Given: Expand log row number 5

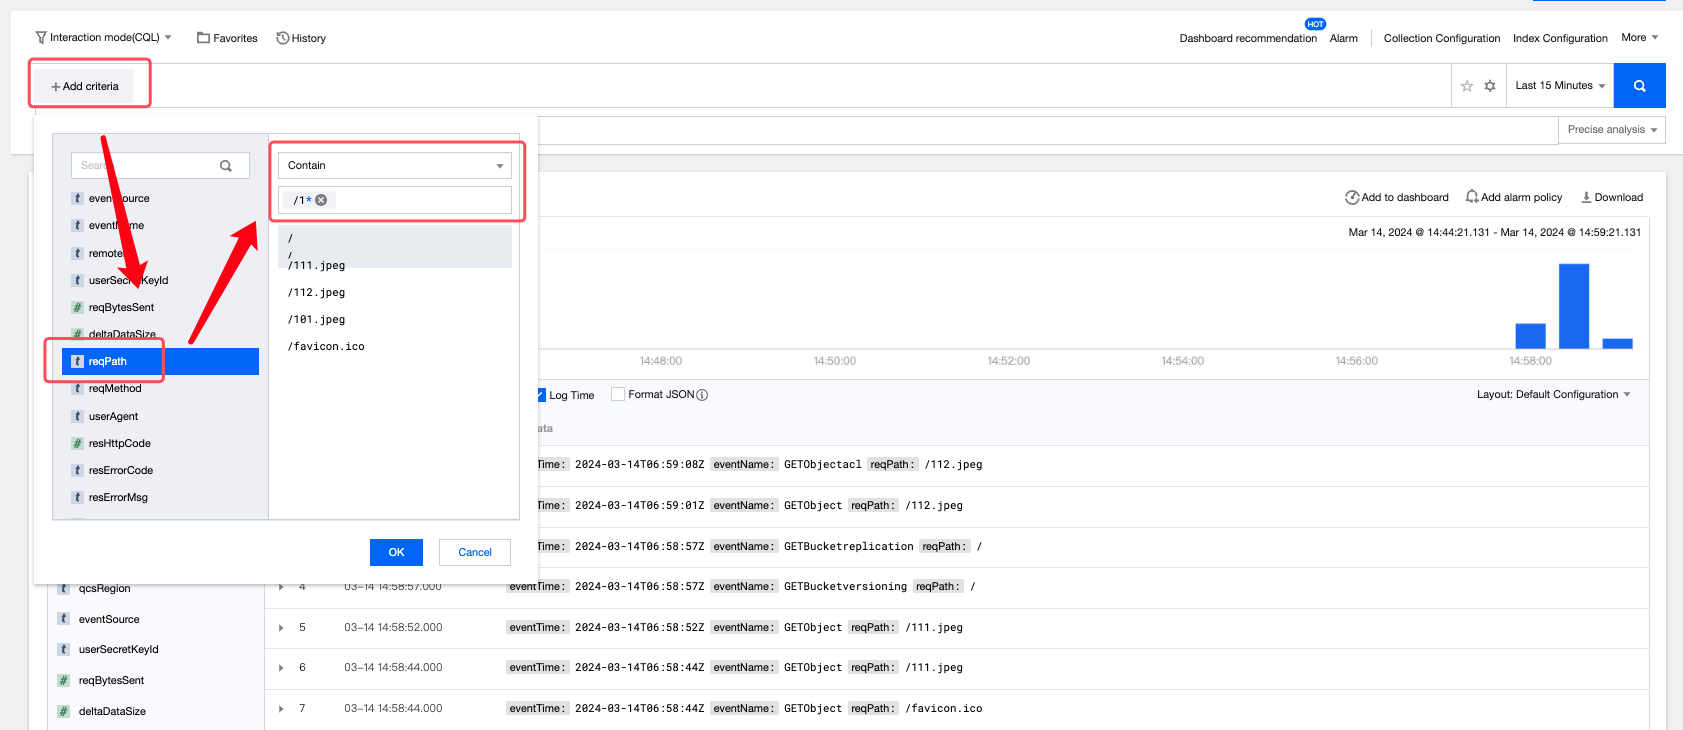Looking at the screenshot, I should 281,628.
